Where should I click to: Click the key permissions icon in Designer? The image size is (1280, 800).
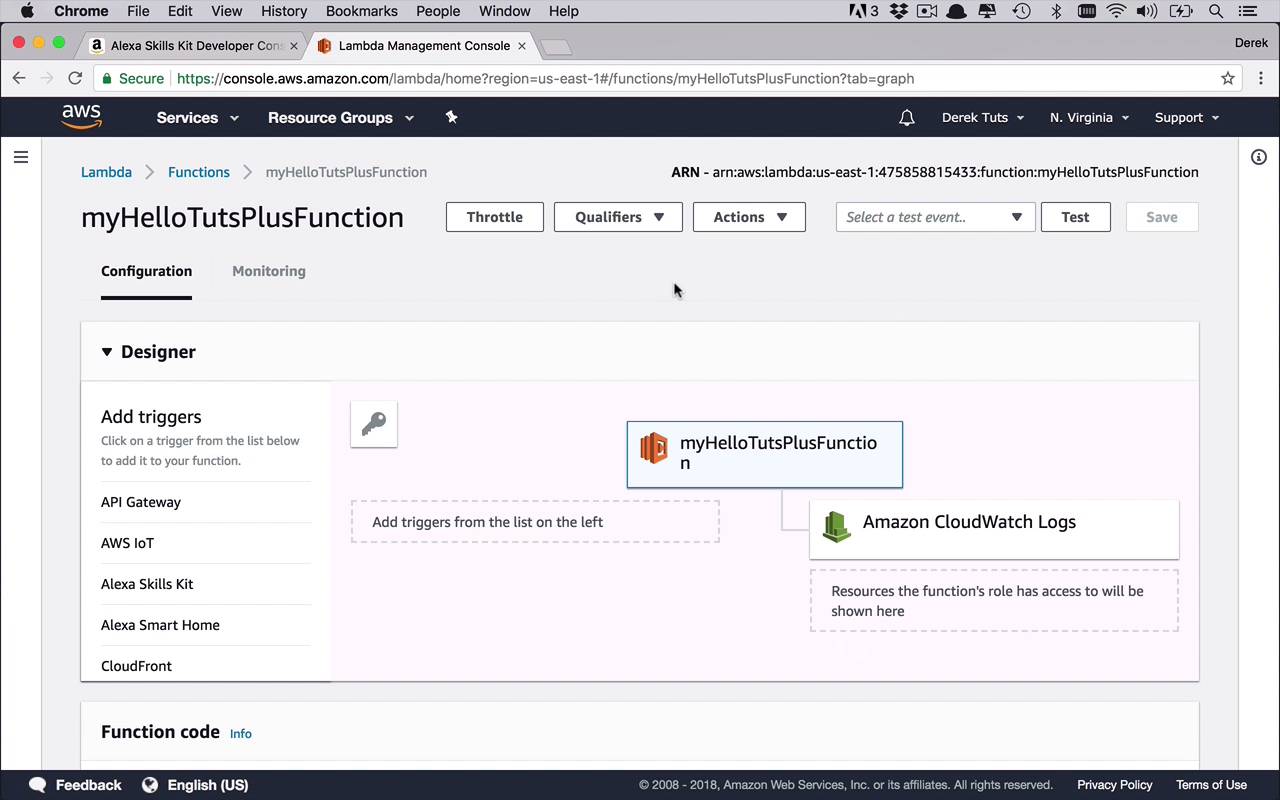(374, 424)
